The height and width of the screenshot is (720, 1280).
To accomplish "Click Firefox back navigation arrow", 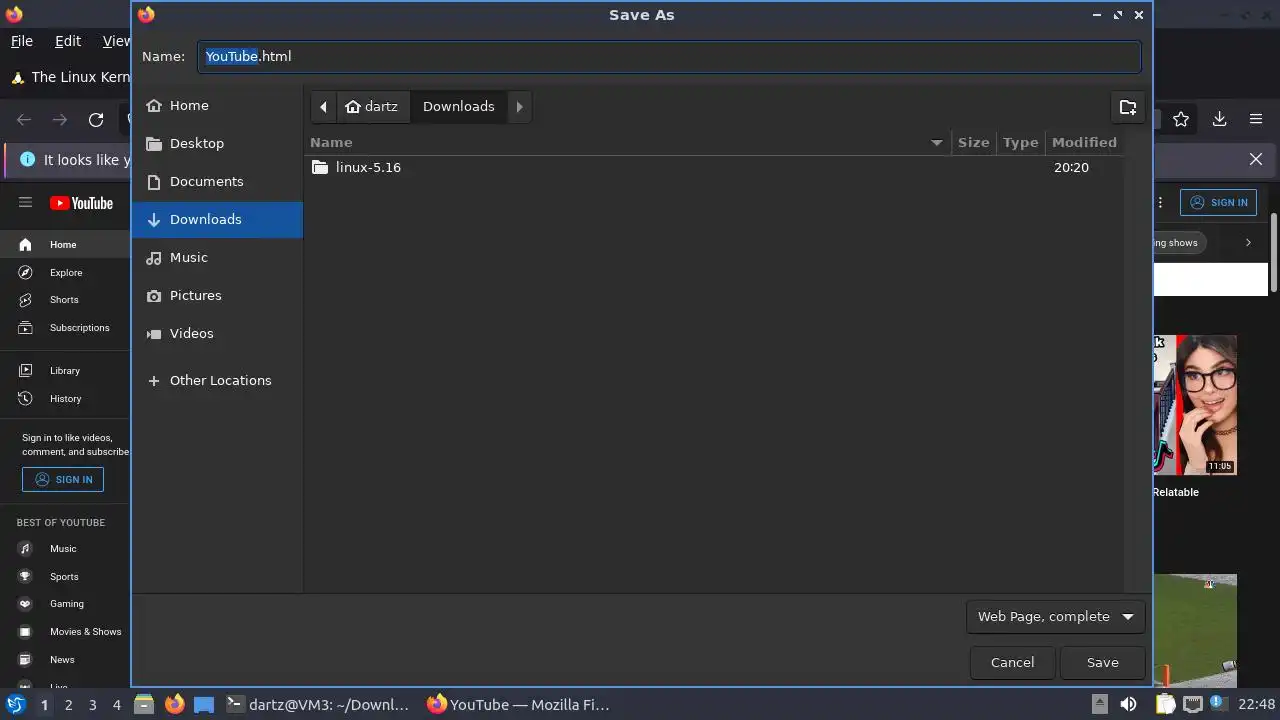I will (24, 120).
